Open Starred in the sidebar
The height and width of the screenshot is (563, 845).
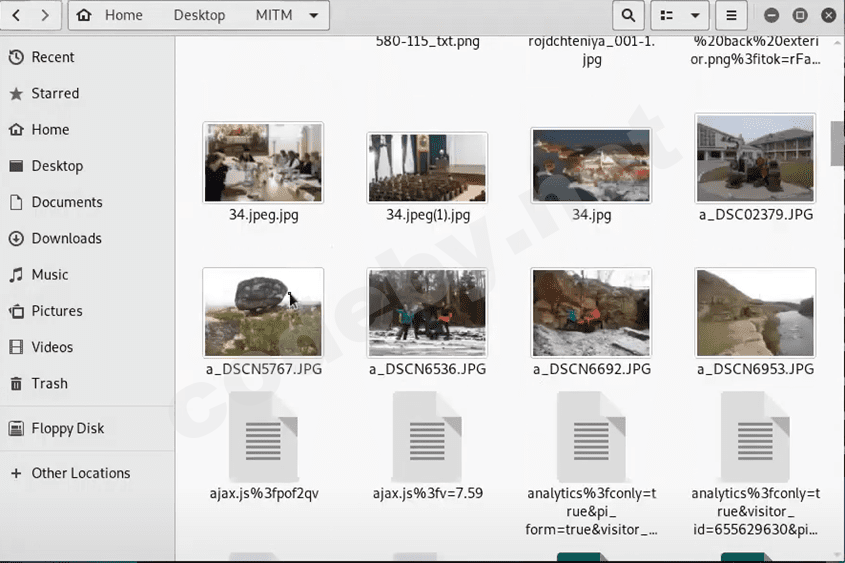click(54, 93)
